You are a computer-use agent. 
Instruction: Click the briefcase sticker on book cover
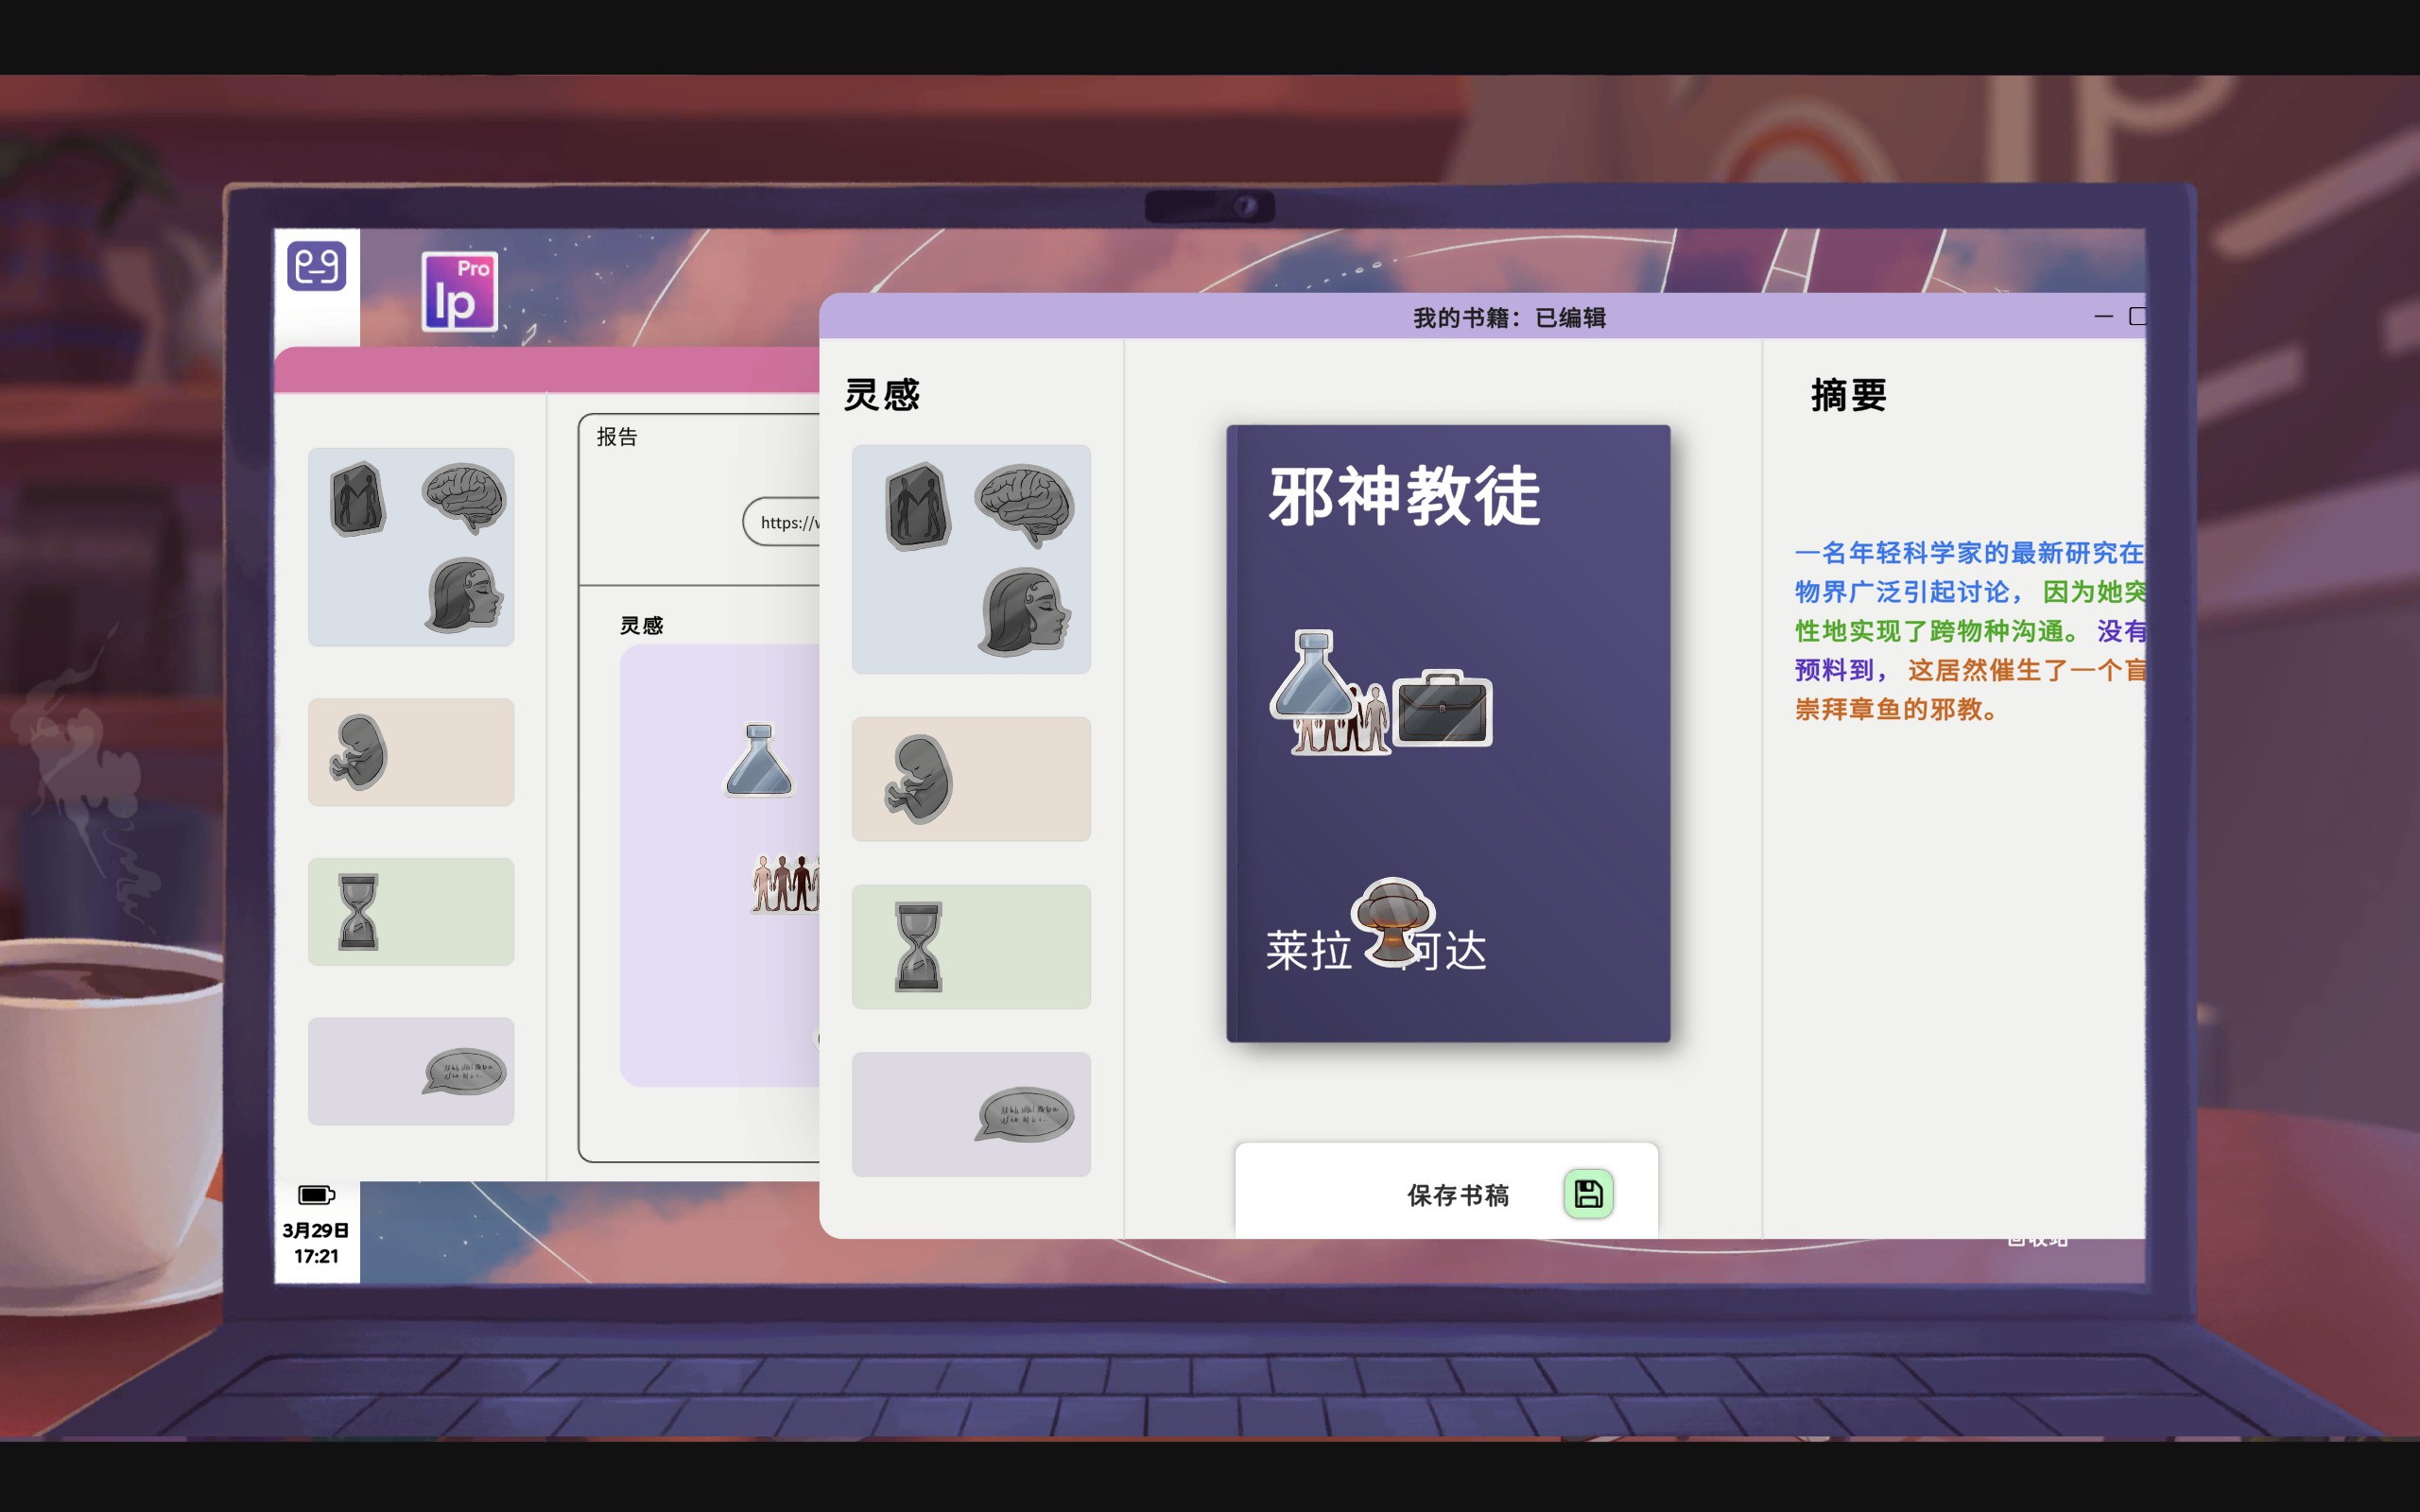[x=1442, y=708]
